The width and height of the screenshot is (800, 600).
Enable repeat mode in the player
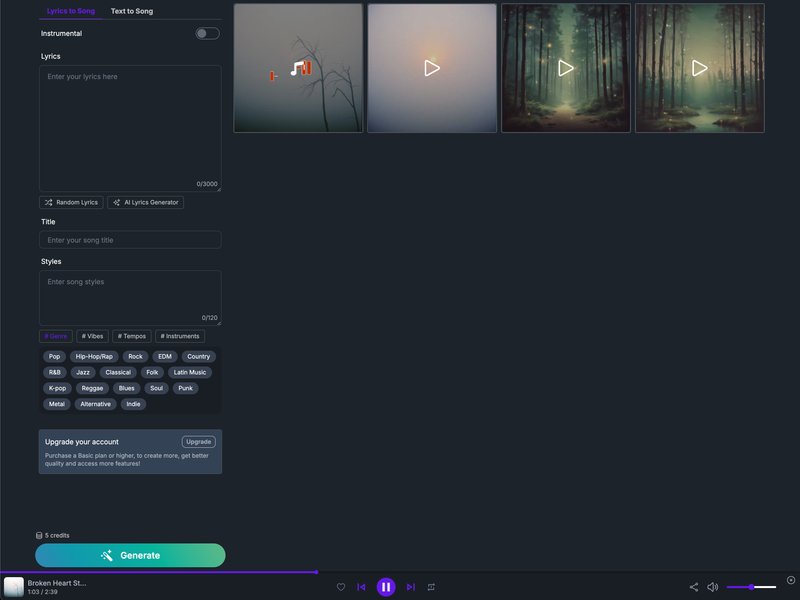pyautogui.click(x=432, y=587)
